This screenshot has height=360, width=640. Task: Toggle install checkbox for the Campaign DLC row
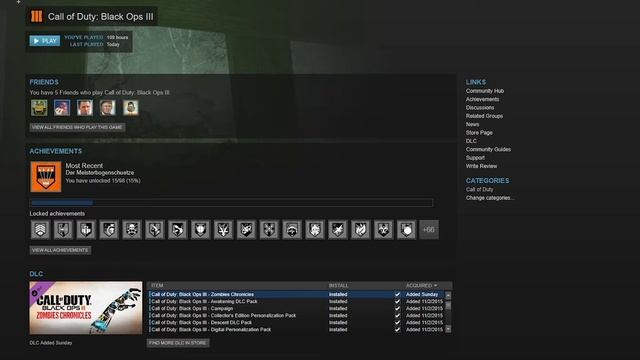(397, 309)
